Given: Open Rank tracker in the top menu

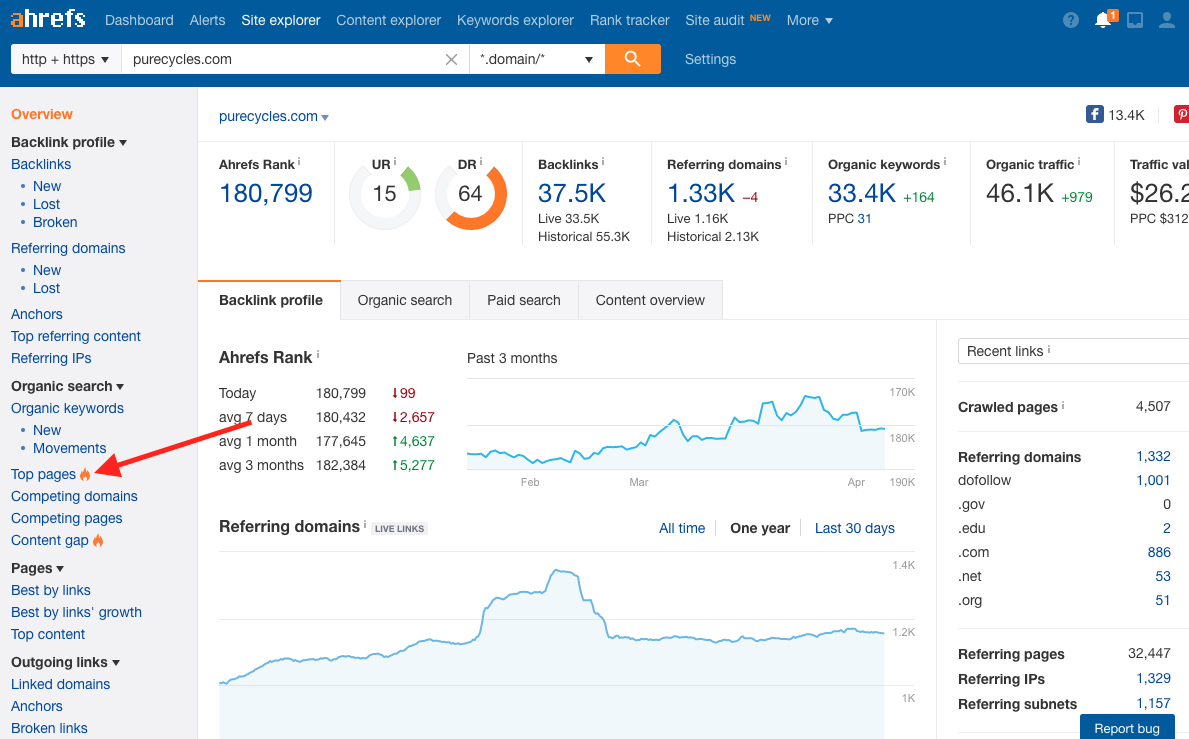Looking at the screenshot, I should pyautogui.click(x=629, y=20).
